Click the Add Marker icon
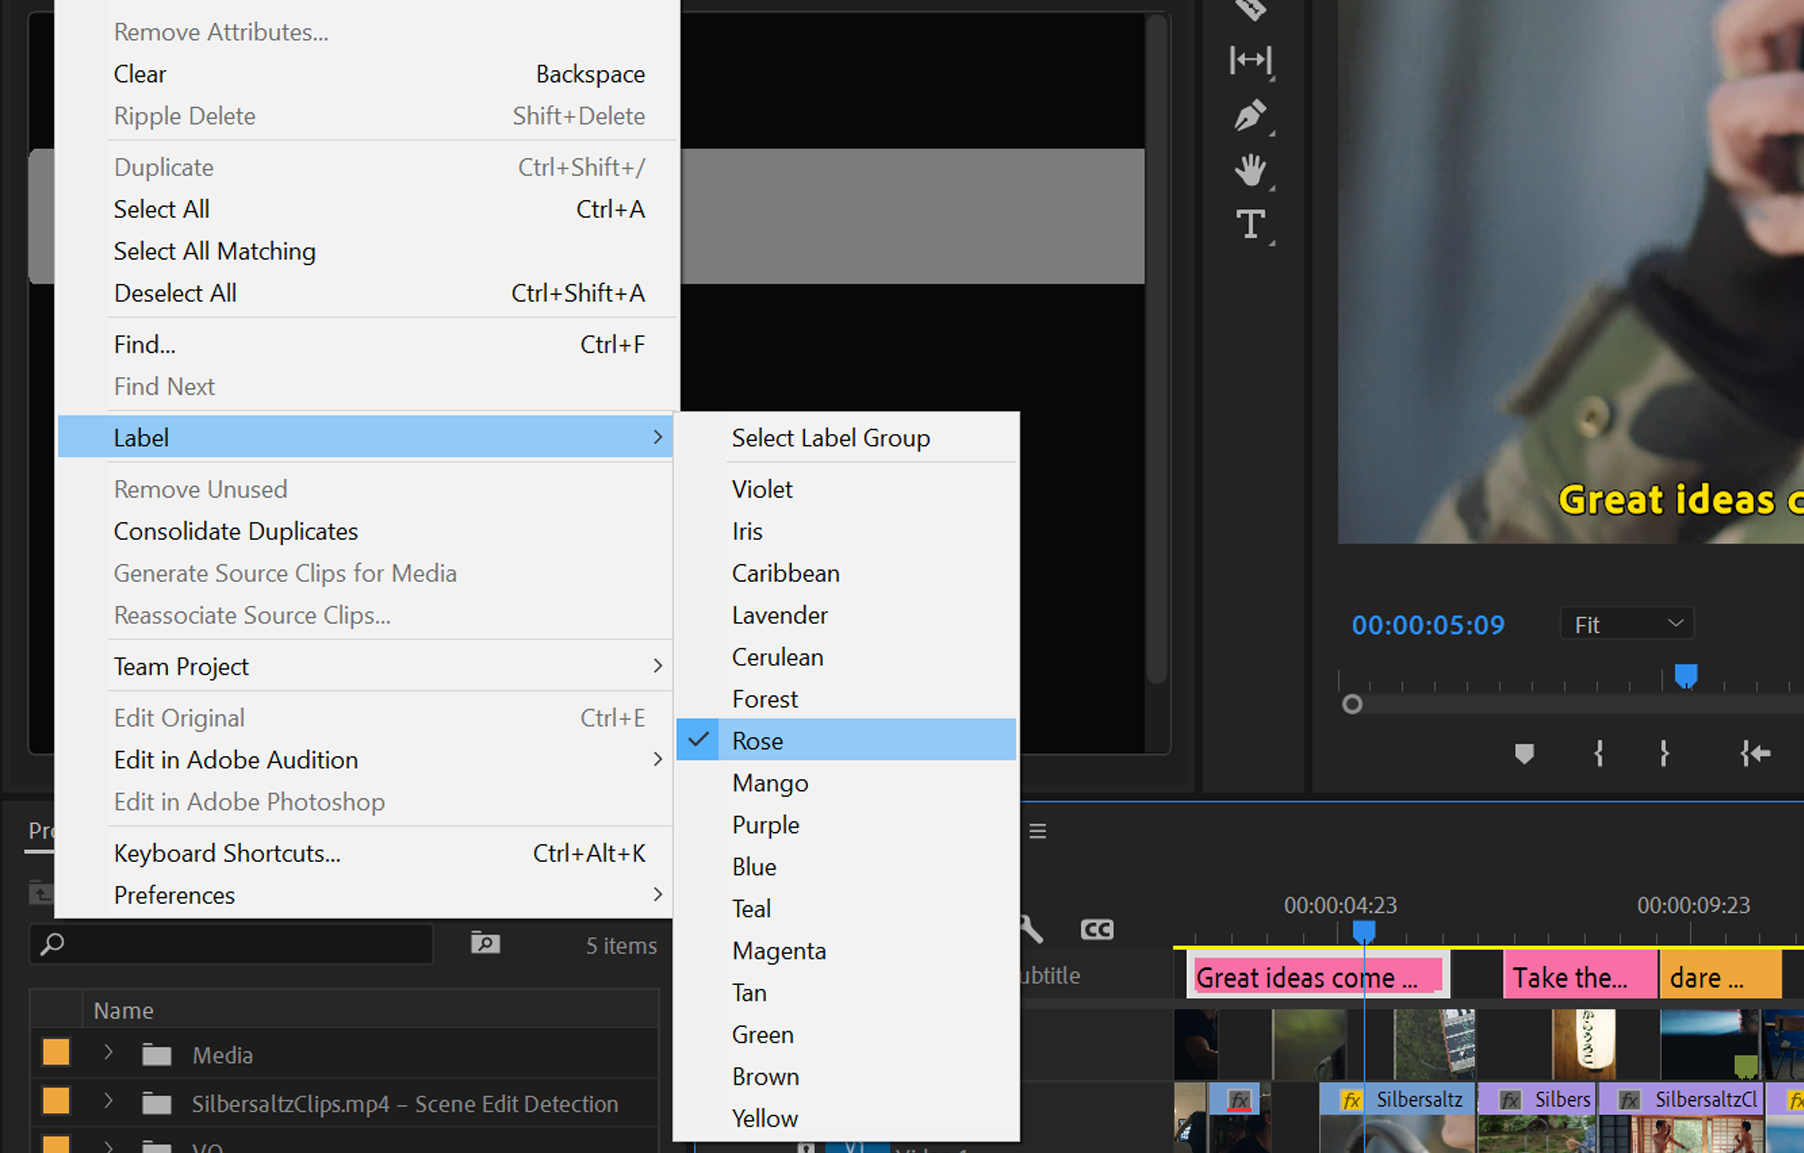Image resolution: width=1804 pixels, height=1153 pixels. pos(1525,755)
